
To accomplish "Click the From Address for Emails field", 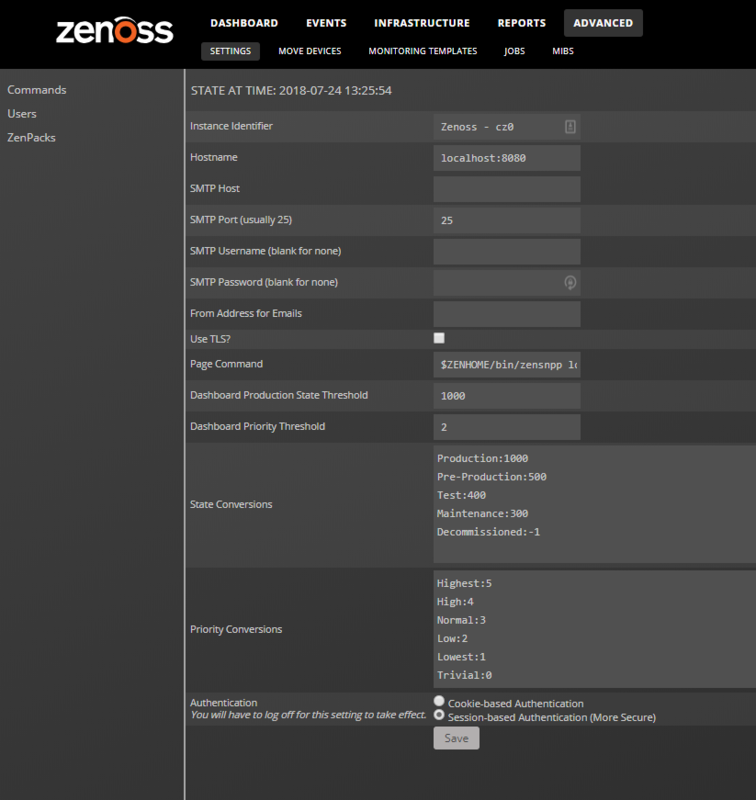I will click(507, 313).
